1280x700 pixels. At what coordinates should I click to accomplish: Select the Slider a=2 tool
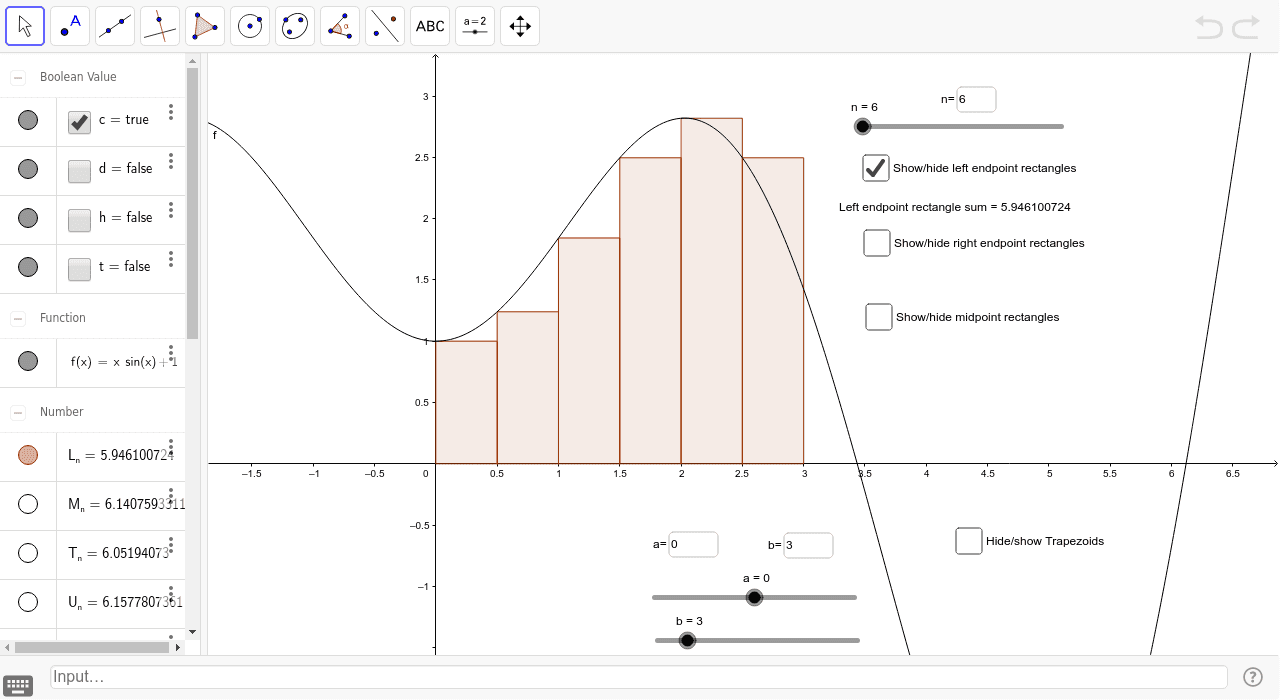pyautogui.click(x=475, y=26)
